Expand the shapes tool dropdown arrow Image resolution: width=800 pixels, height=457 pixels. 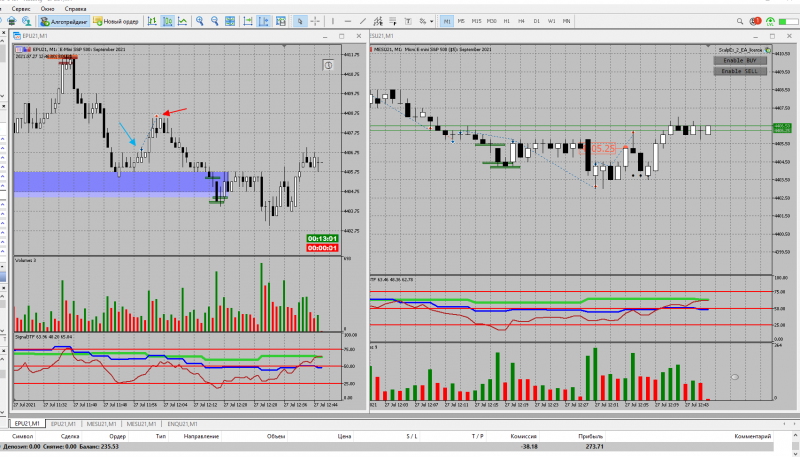point(432,21)
